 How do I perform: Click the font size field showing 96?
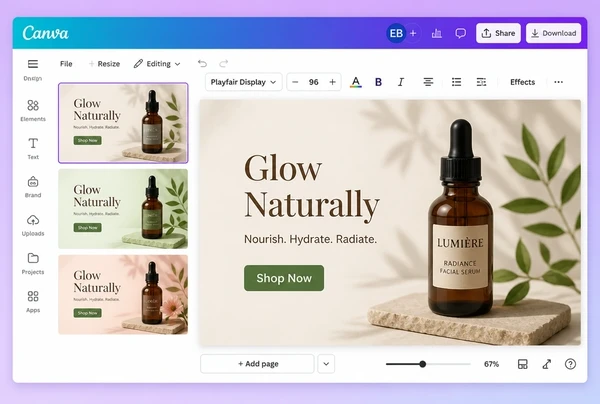tap(314, 82)
